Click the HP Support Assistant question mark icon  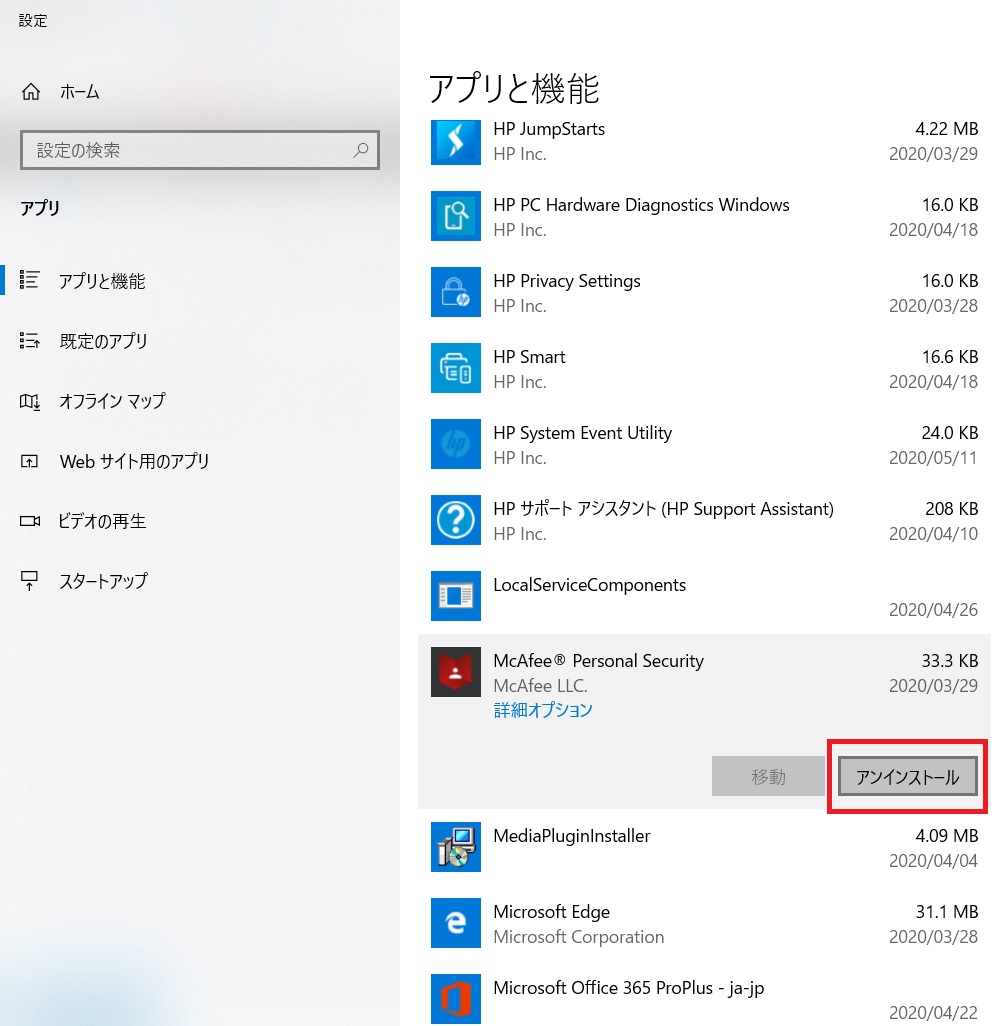[455, 520]
